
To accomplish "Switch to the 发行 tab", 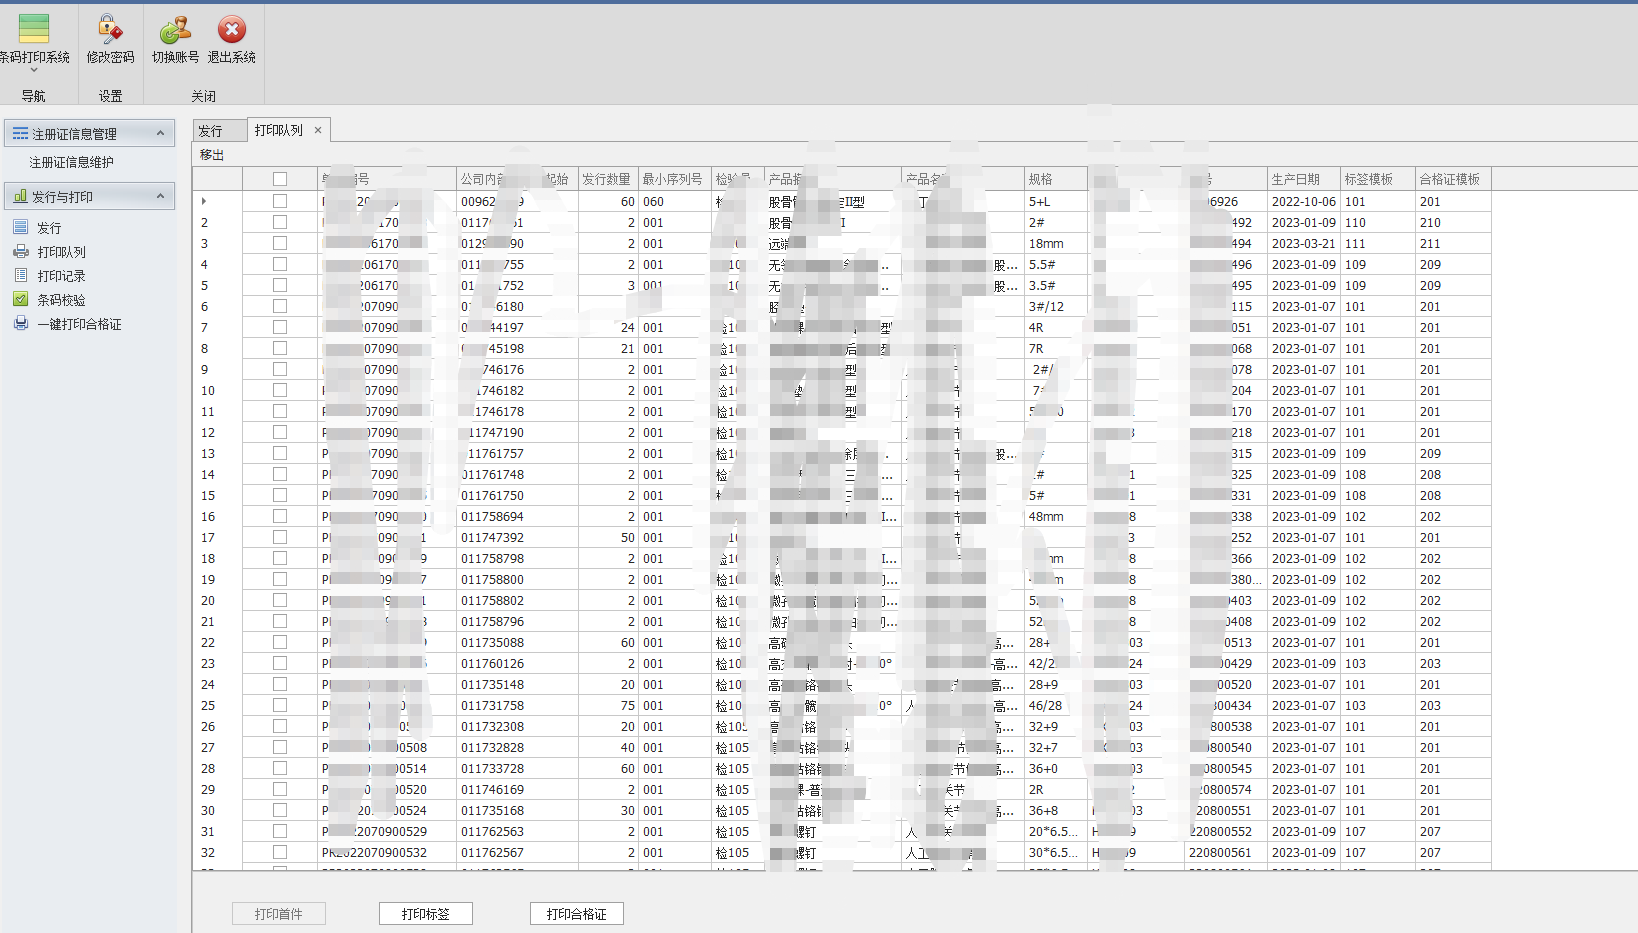I will (219, 131).
